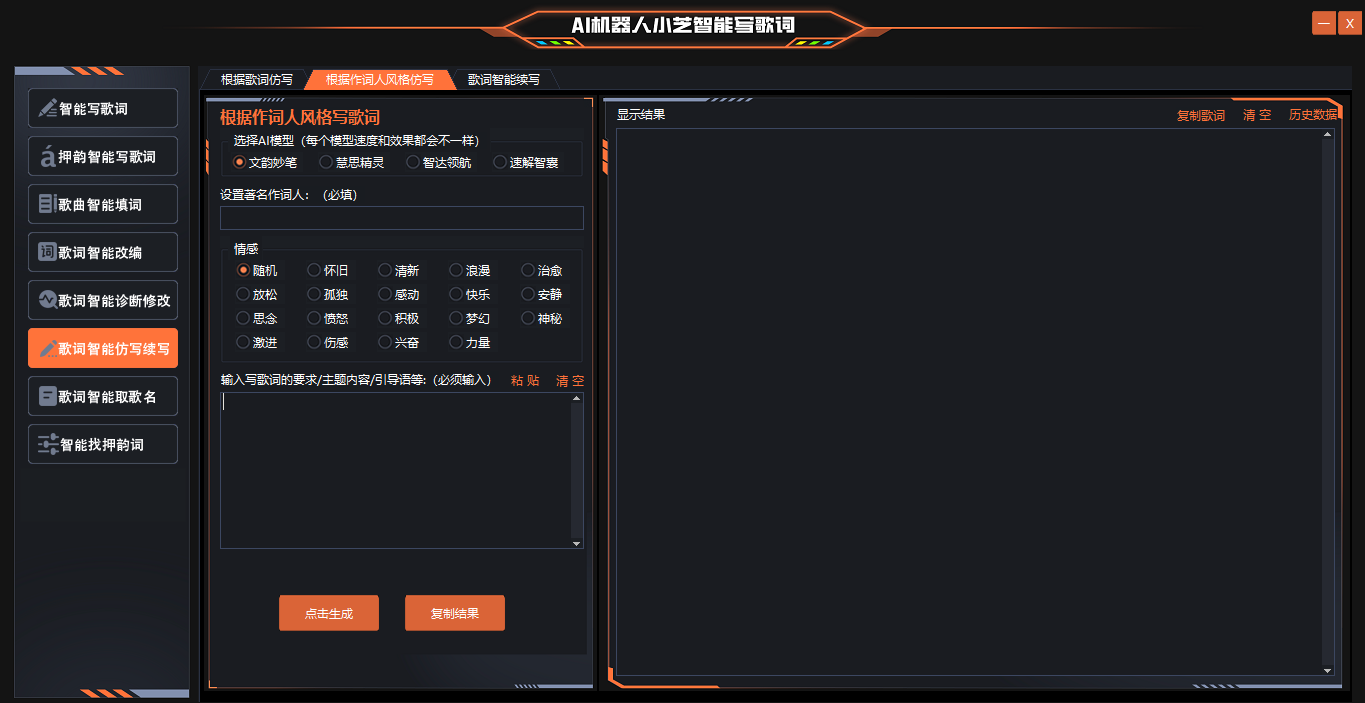Click the 设置著名作词人 input field
Screen dimensions: 1365x703
[x=401, y=218]
